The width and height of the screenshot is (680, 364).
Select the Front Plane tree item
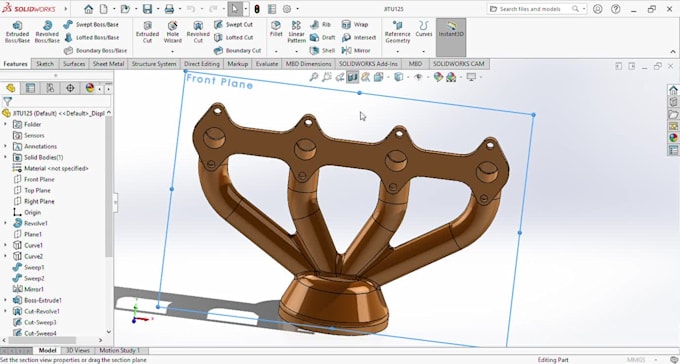(x=34, y=179)
